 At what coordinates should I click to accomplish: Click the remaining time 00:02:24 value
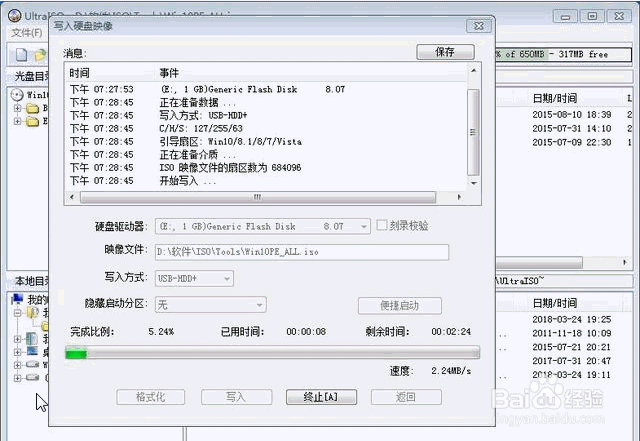pos(451,332)
